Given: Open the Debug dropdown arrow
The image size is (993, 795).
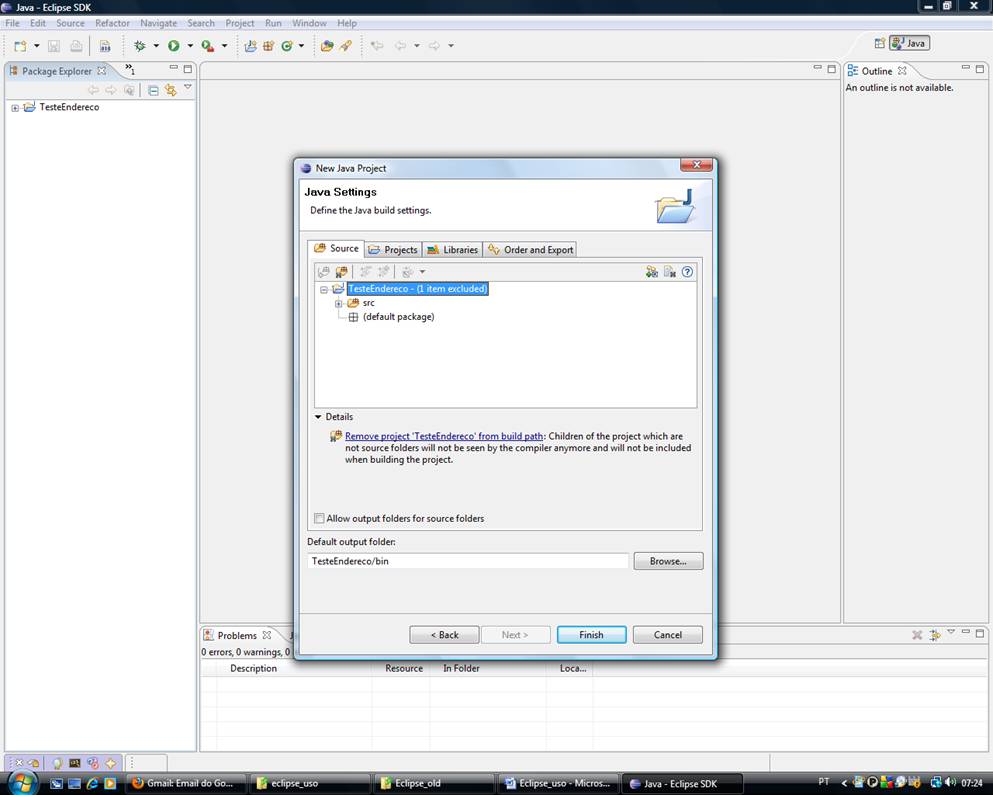Looking at the screenshot, I should 156,46.
